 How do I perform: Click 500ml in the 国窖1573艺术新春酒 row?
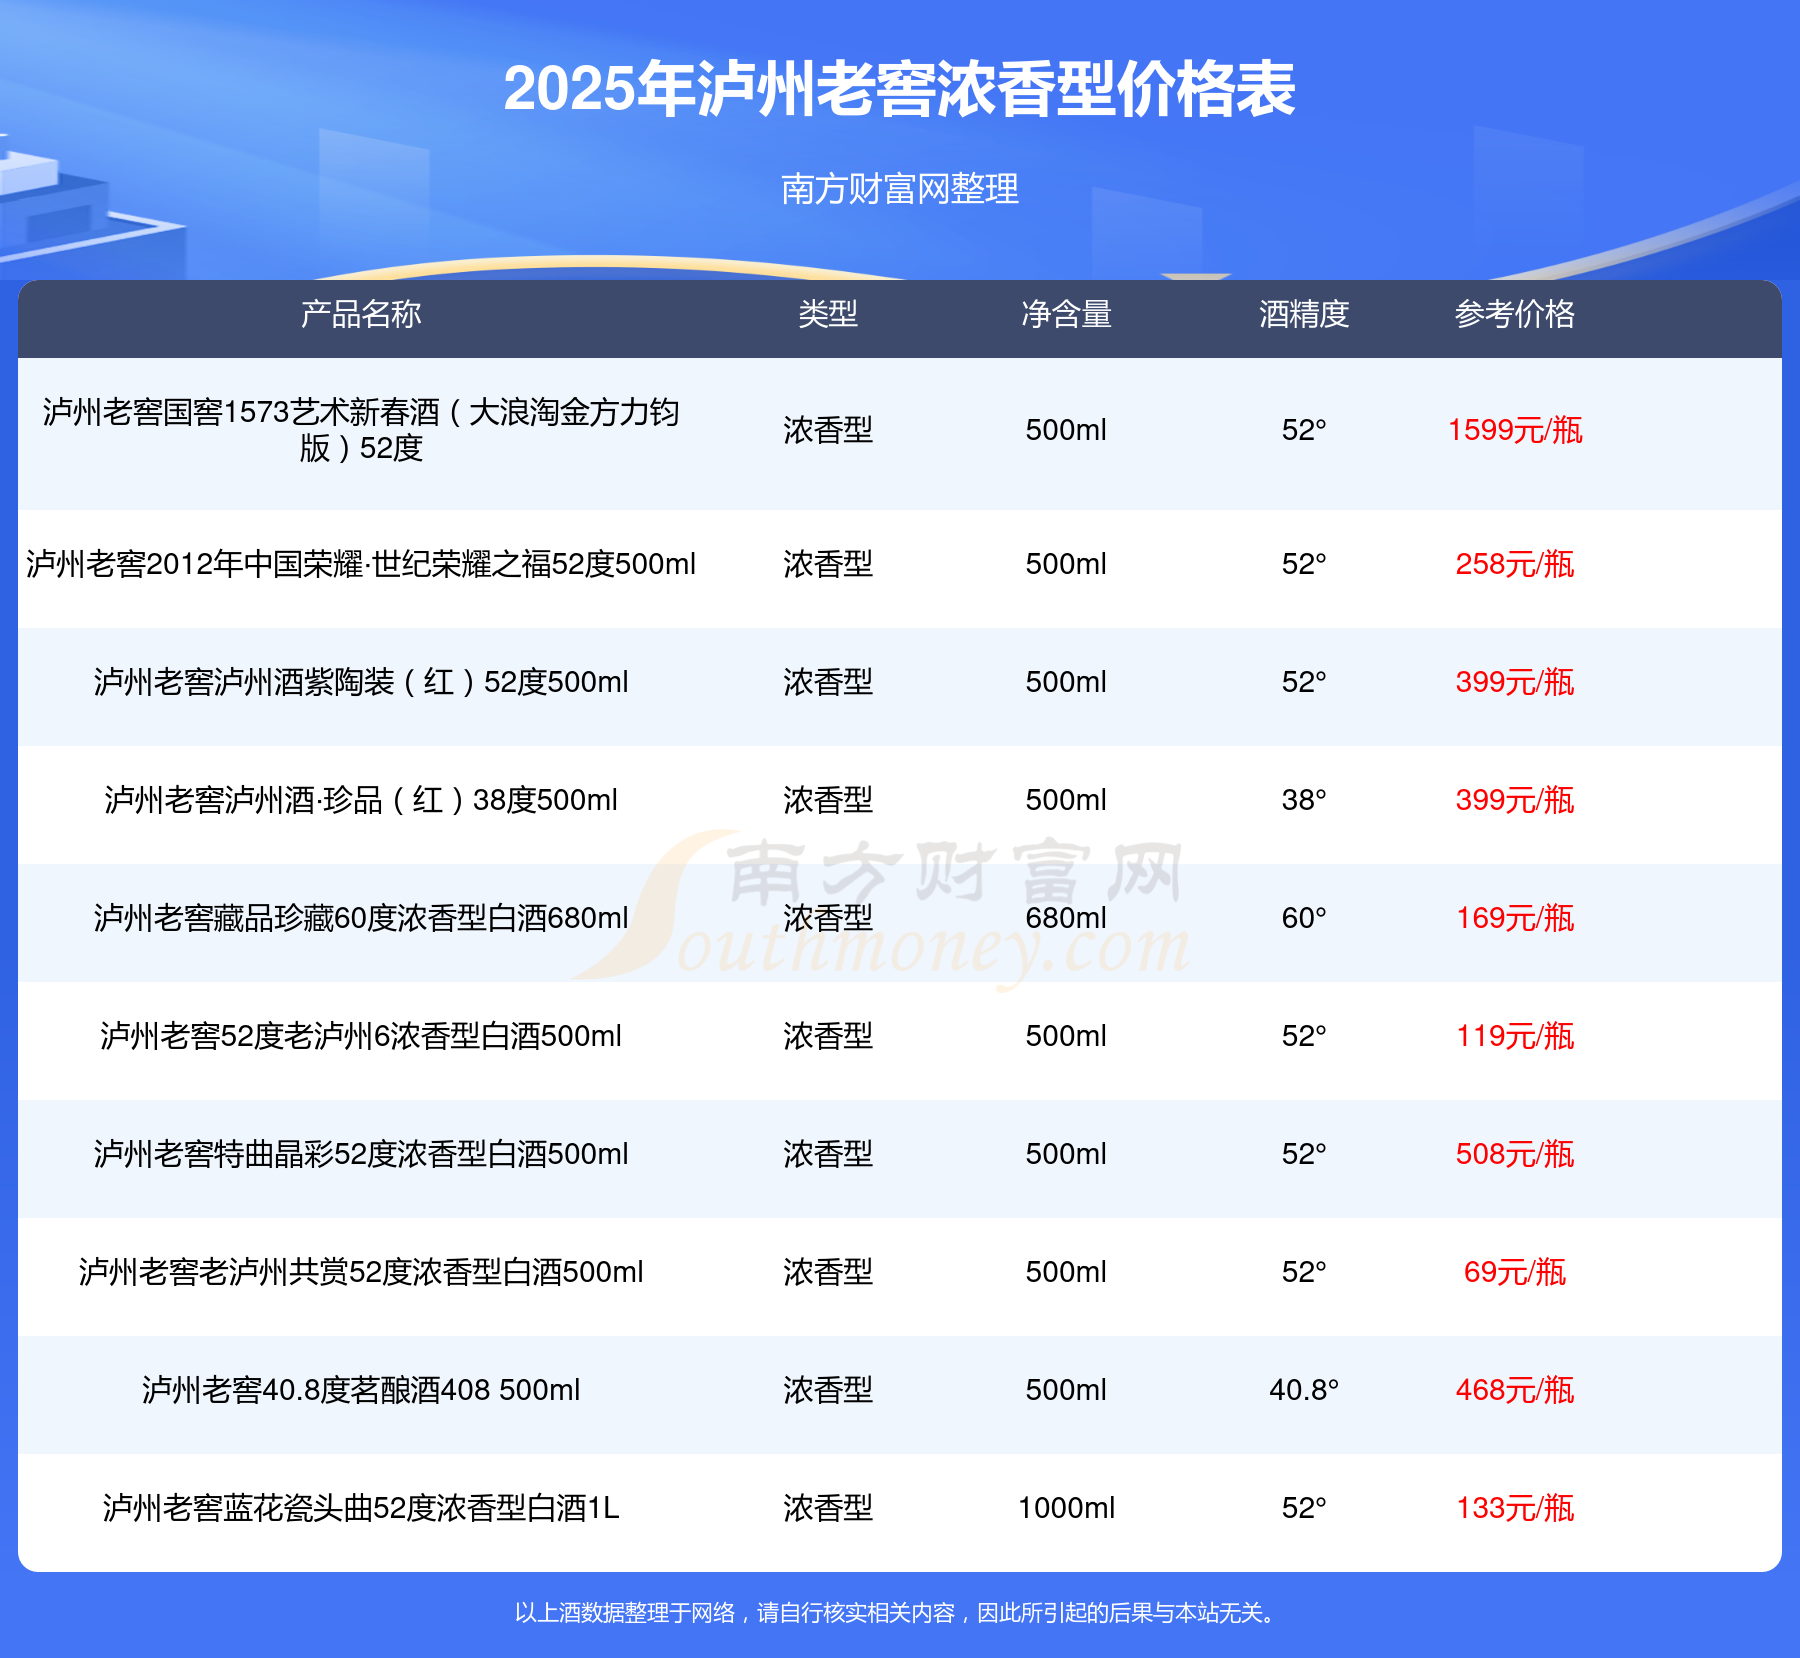click(x=1066, y=430)
